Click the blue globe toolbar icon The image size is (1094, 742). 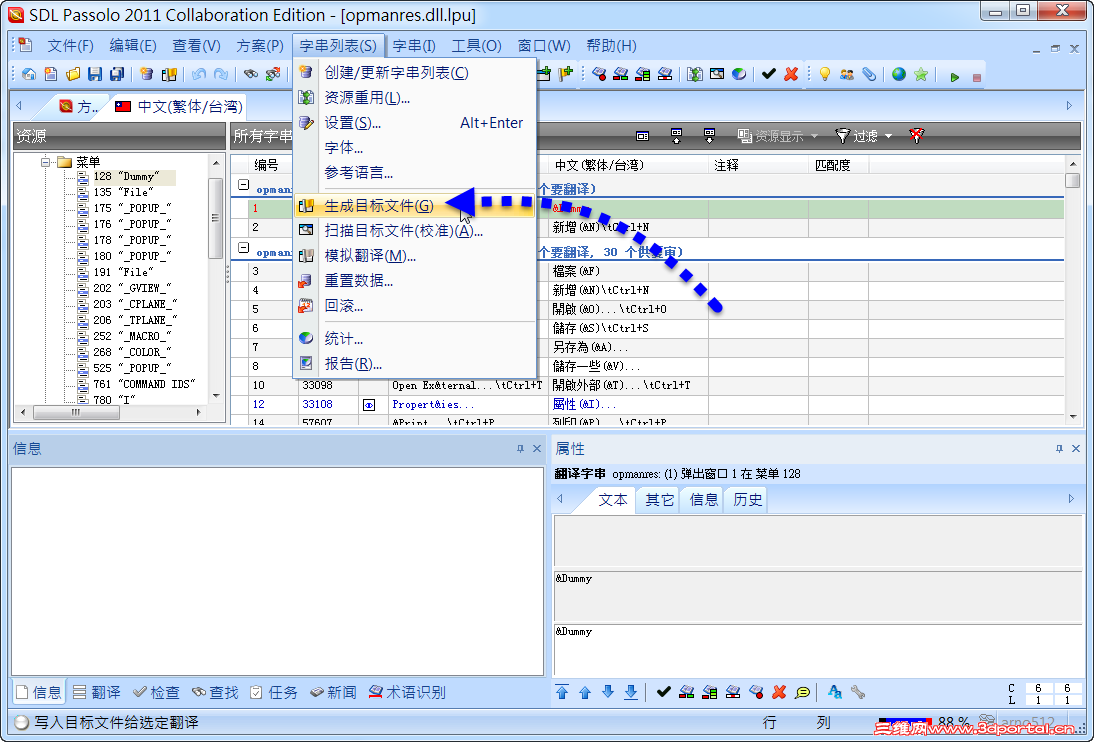pyautogui.click(x=899, y=74)
